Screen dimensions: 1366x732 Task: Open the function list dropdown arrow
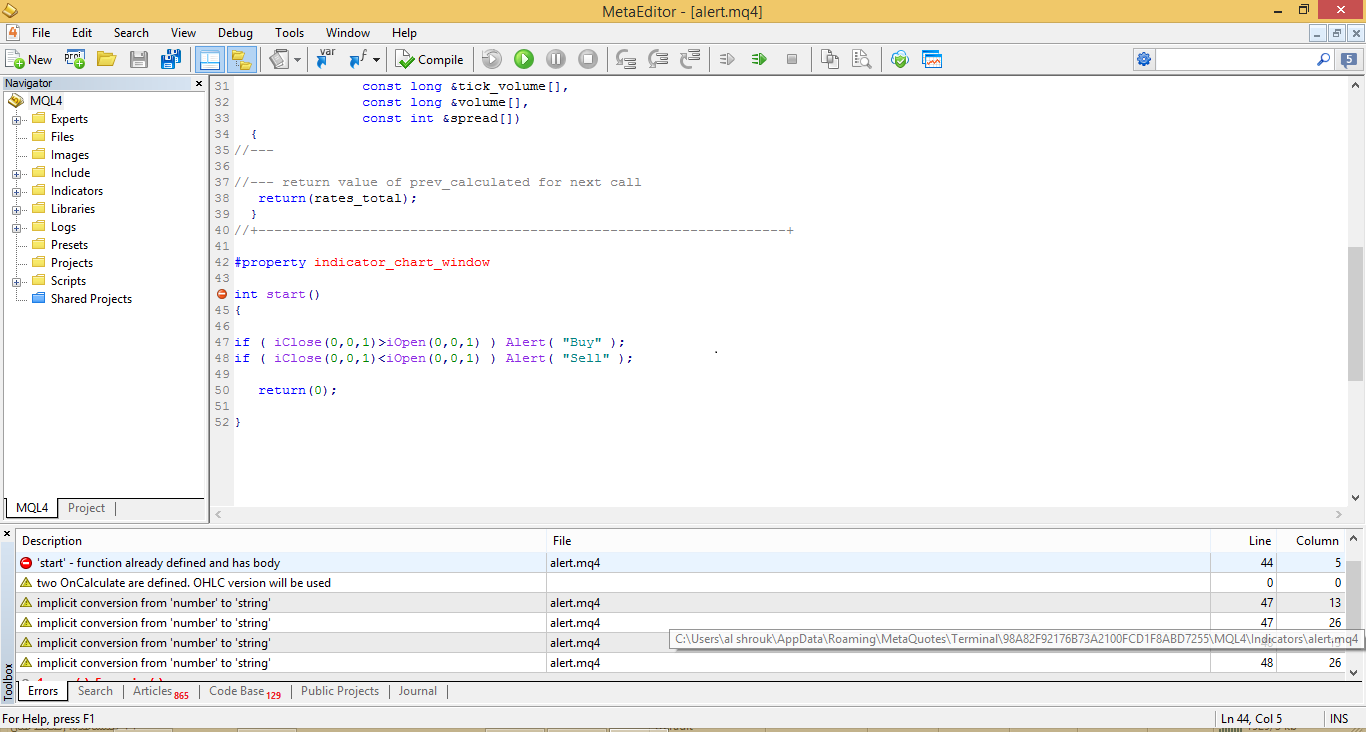click(376, 60)
